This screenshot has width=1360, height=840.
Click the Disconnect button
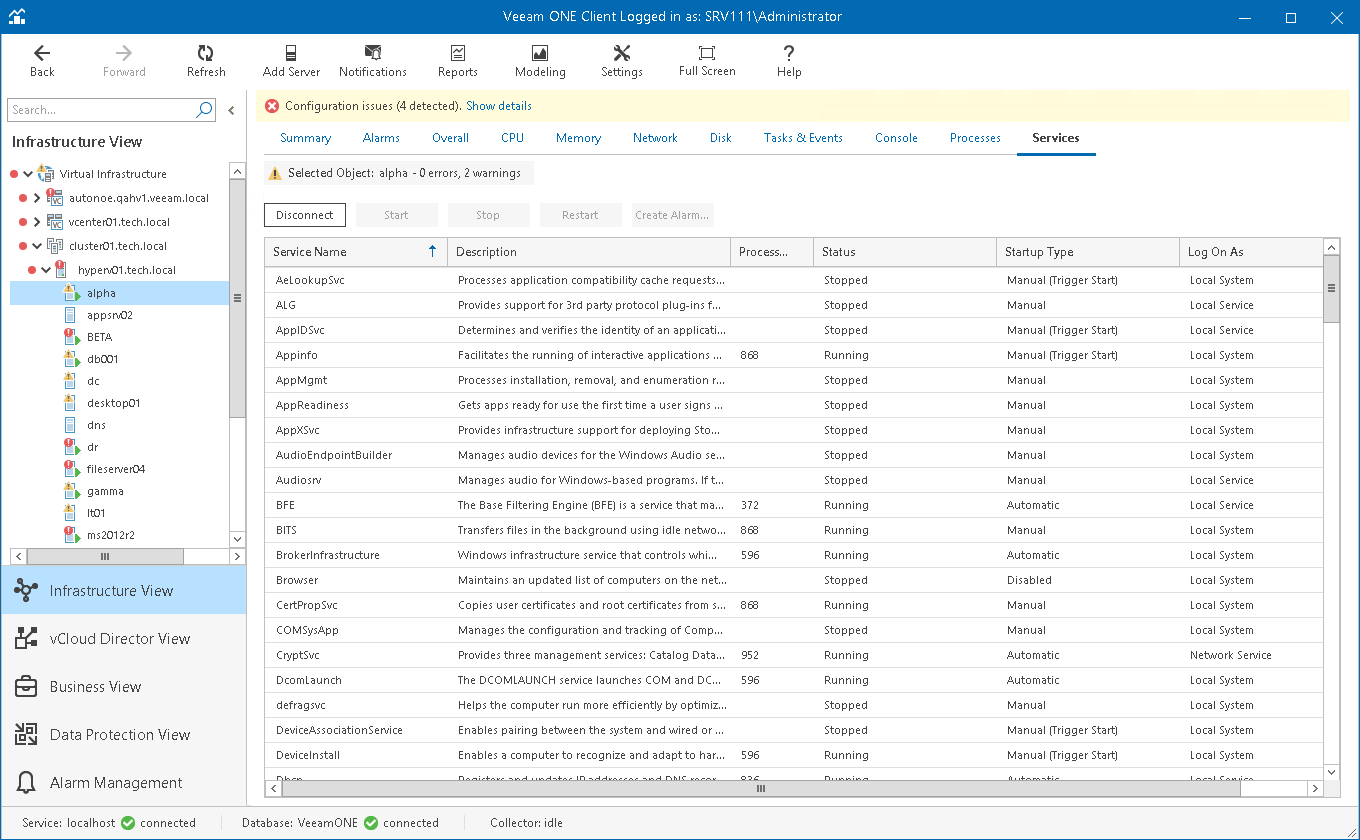click(305, 215)
